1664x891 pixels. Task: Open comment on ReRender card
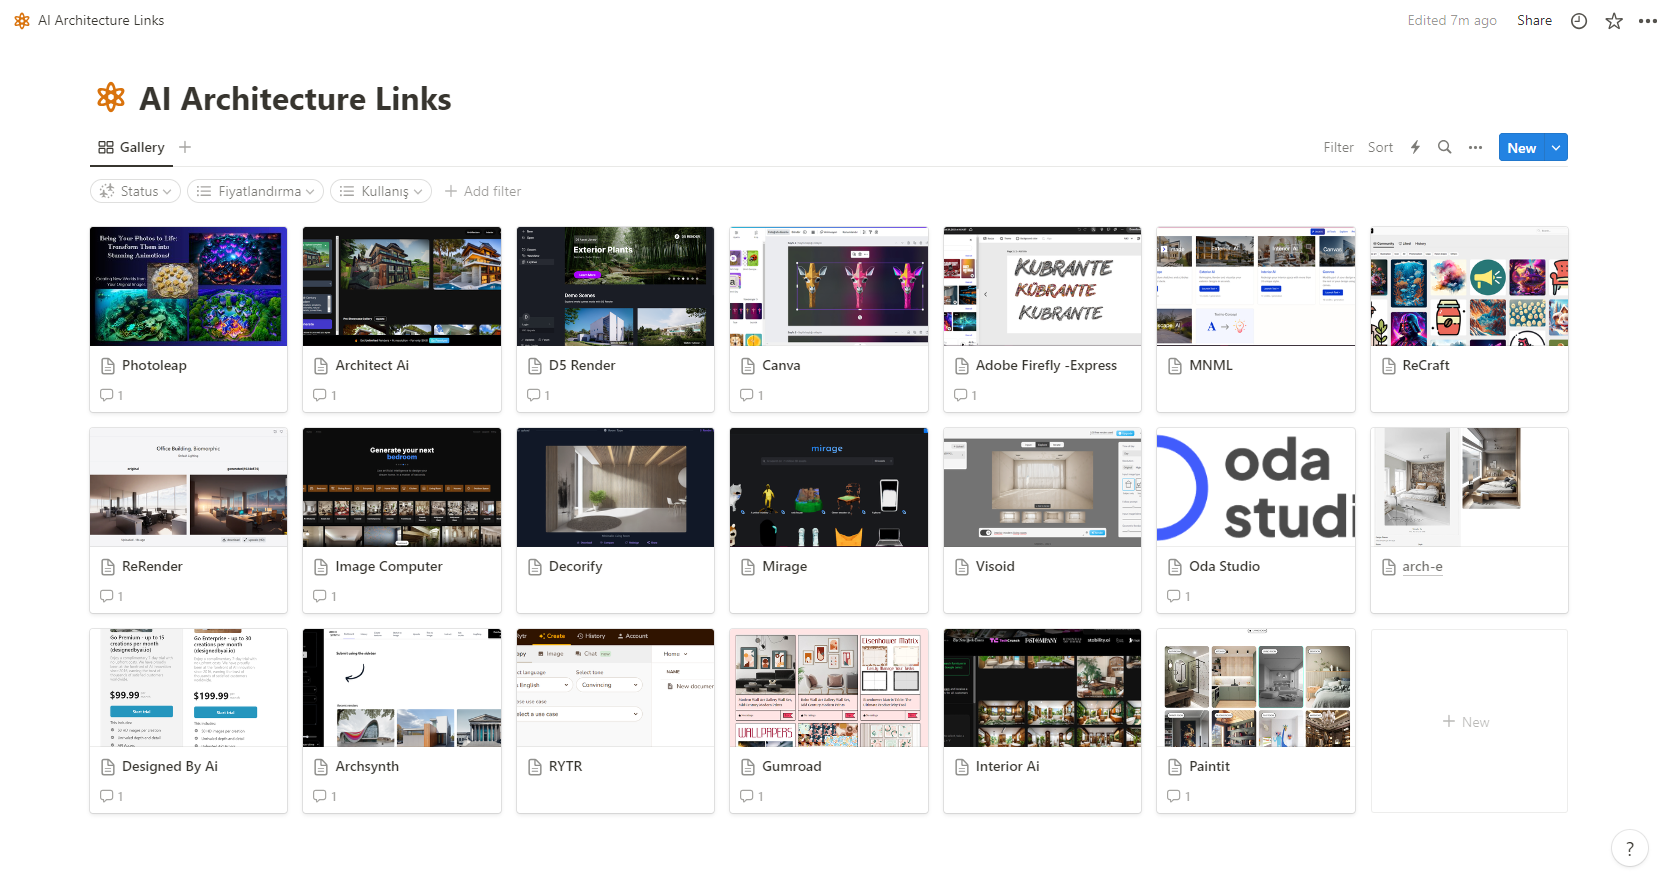(x=111, y=596)
